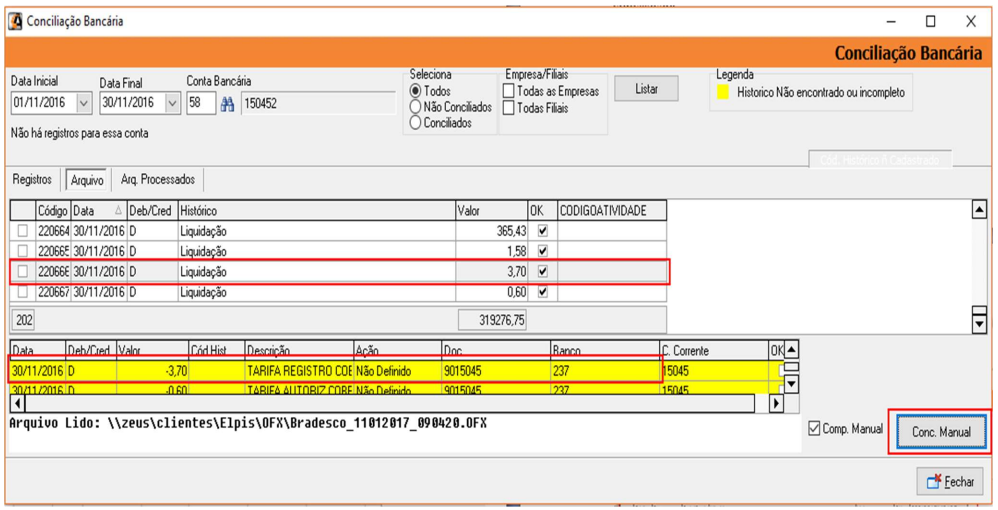The image size is (998, 510).
Task: Enable the Todas as Empresas checkbox
Action: pyautogui.click(x=509, y=91)
